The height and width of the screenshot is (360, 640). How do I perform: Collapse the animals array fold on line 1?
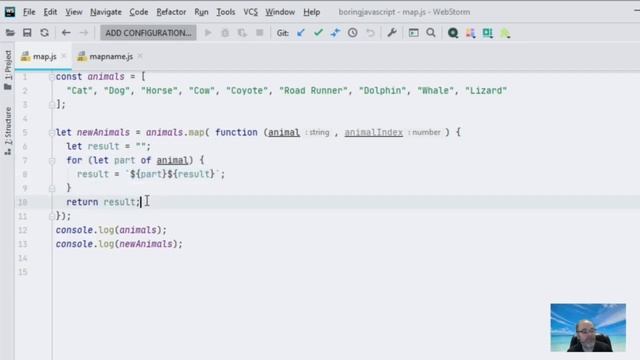click(x=51, y=77)
